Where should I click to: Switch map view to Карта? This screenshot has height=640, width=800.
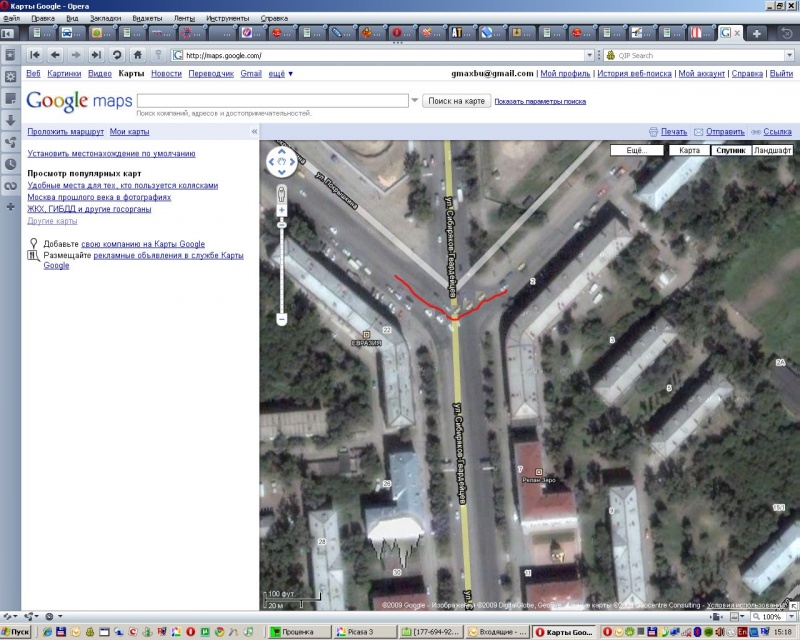(x=689, y=150)
